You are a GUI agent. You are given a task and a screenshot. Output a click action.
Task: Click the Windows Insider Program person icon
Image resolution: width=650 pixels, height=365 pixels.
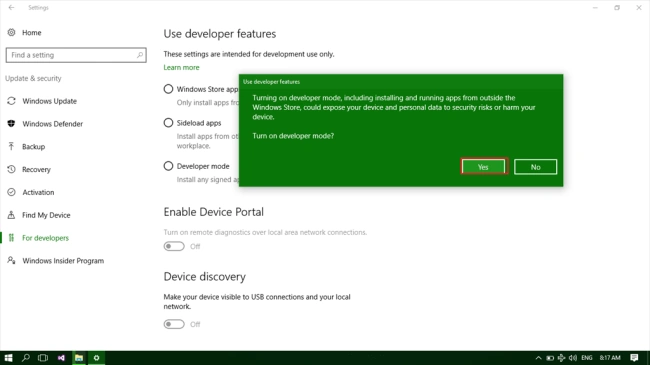tap(11, 260)
